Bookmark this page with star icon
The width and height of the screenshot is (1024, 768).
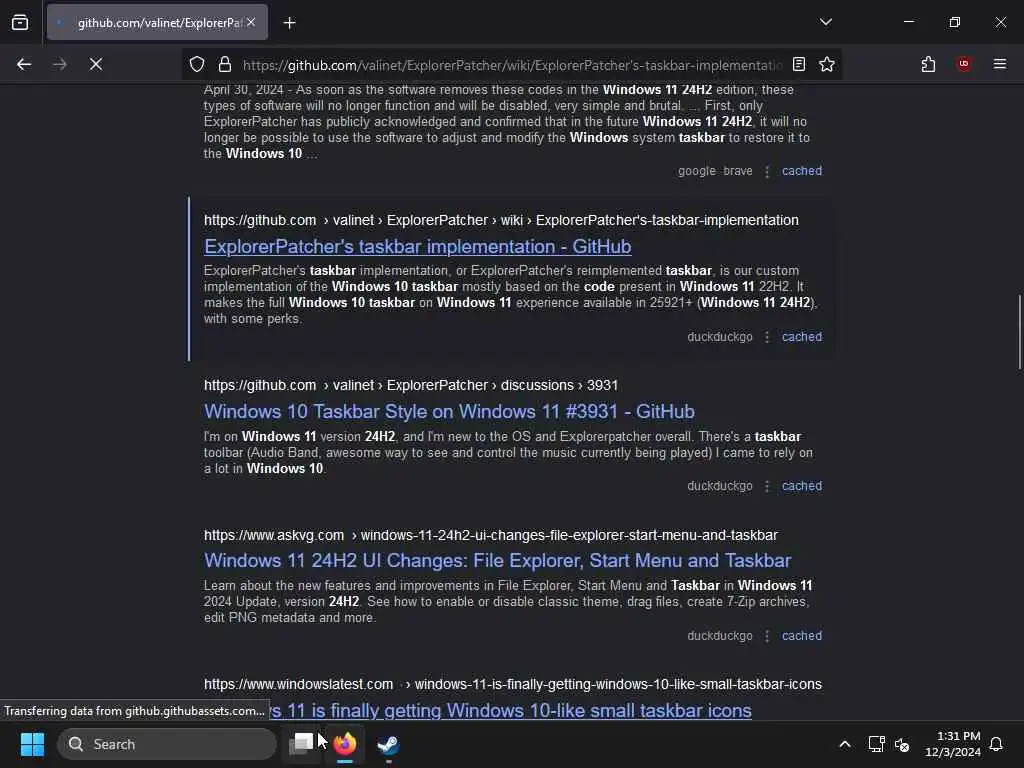[827, 64]
